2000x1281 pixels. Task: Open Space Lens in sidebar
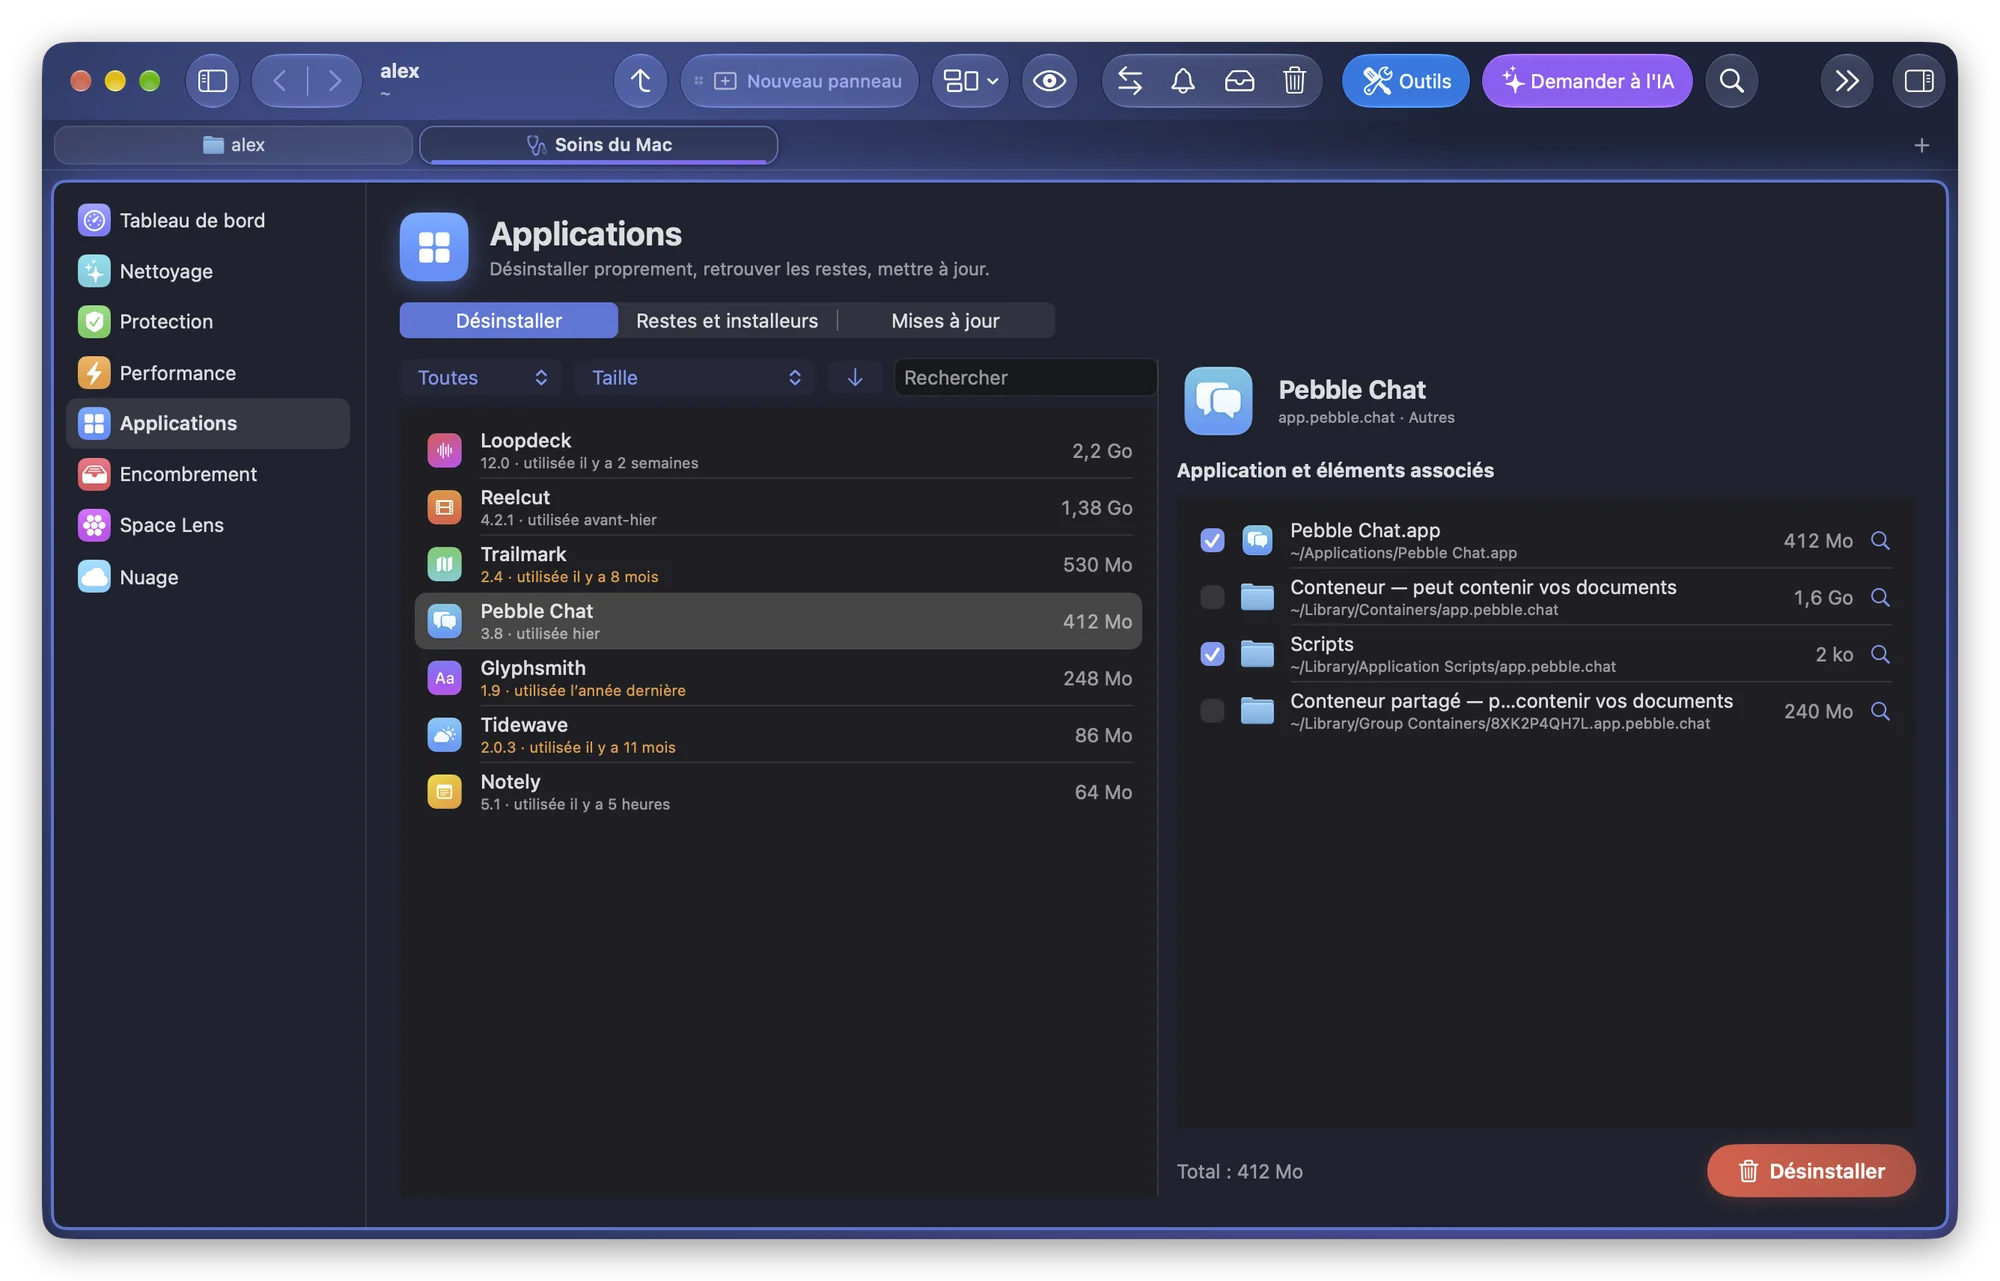point(208,526)
